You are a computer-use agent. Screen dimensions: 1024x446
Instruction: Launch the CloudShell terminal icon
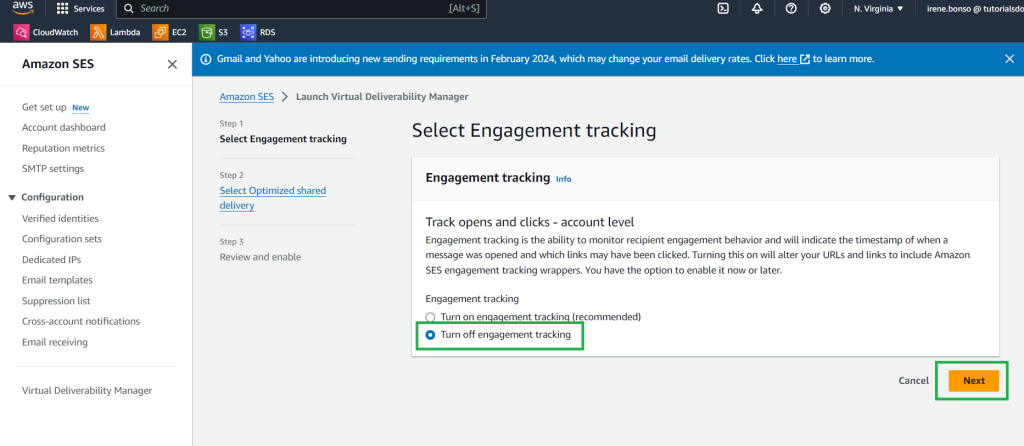pyautogui.click(x=723, y=8)
